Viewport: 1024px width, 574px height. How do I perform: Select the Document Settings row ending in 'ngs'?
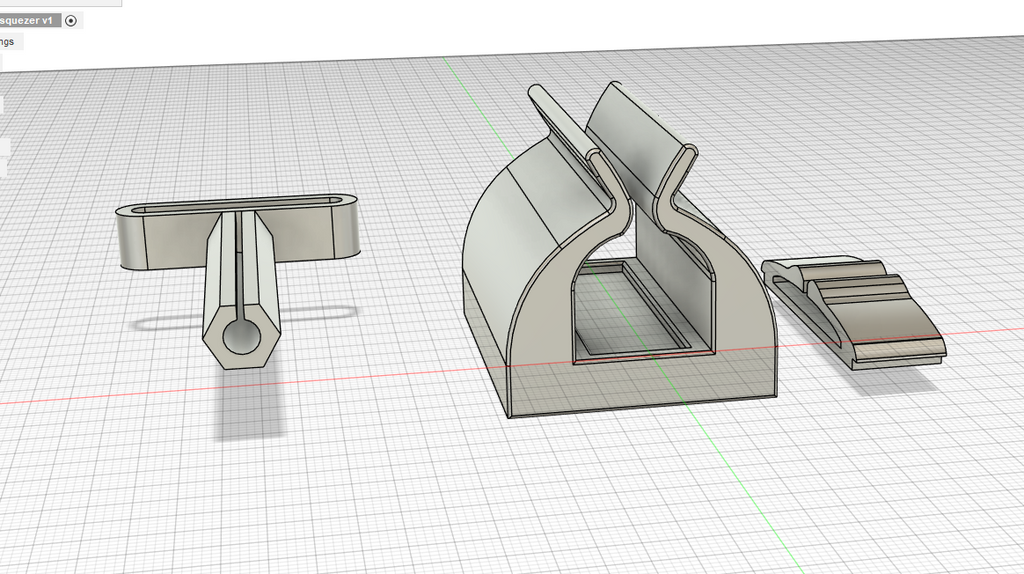11,42
